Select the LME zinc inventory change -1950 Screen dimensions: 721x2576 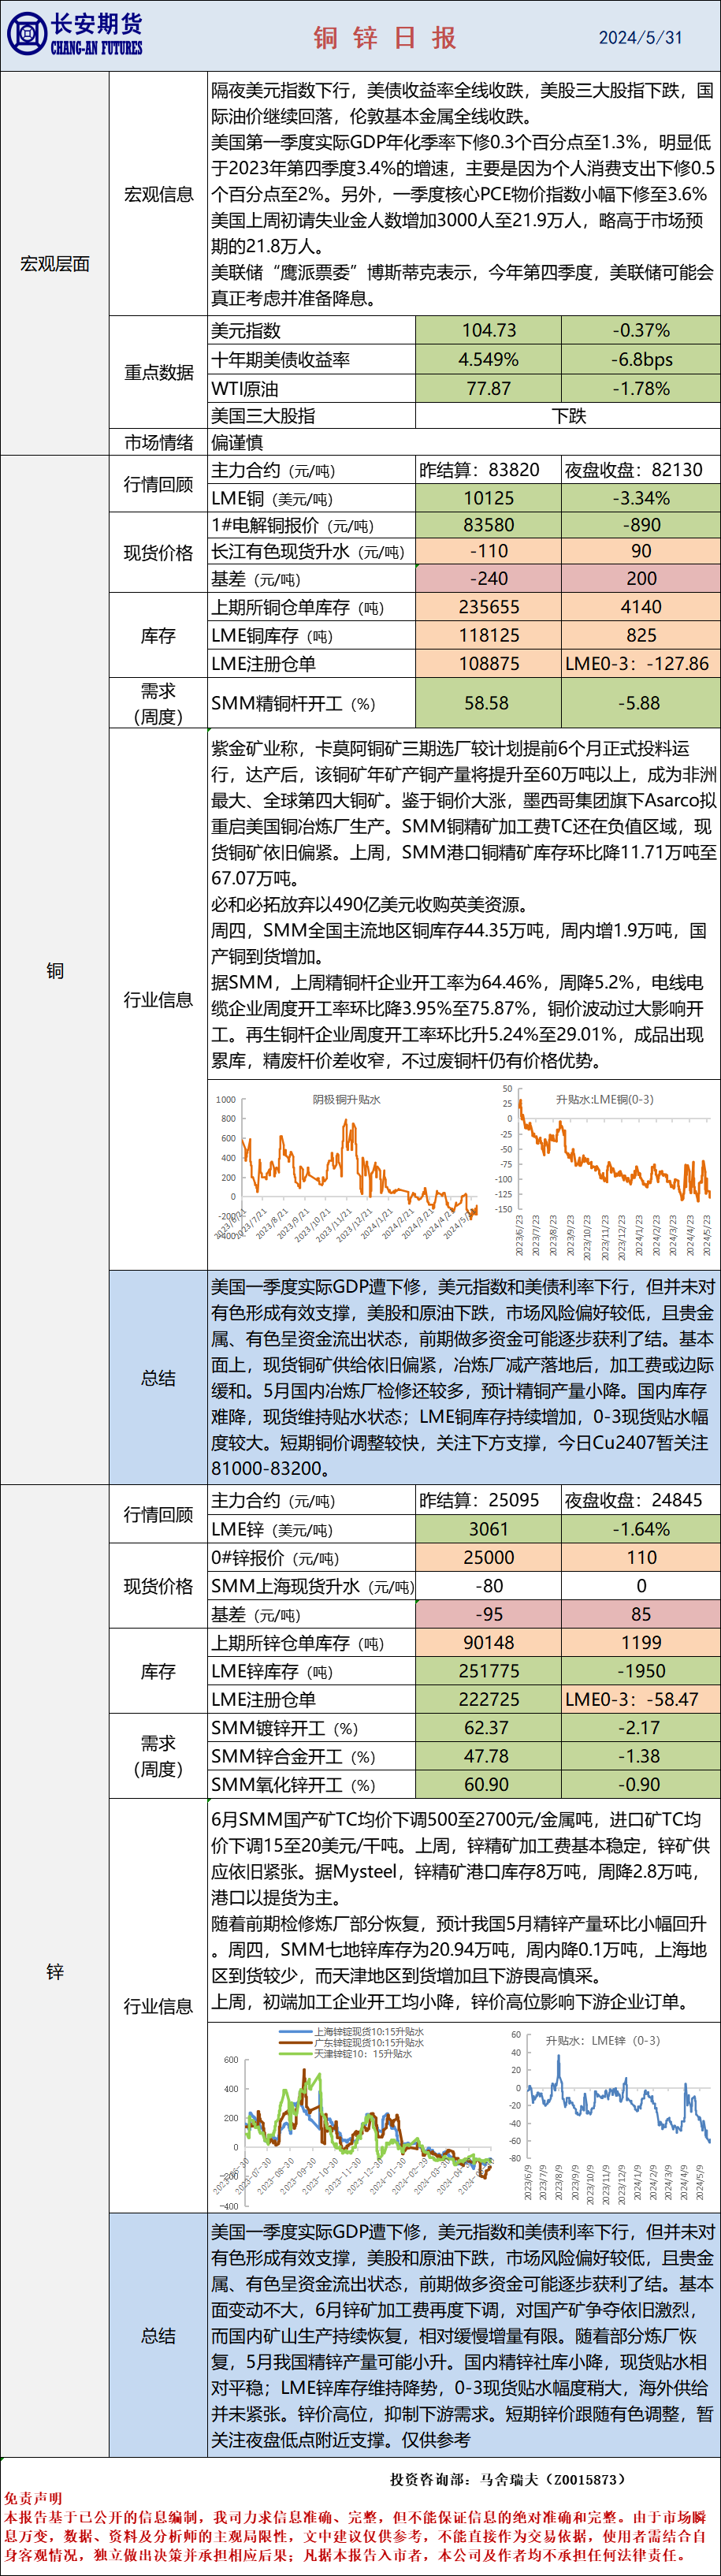641,1671
